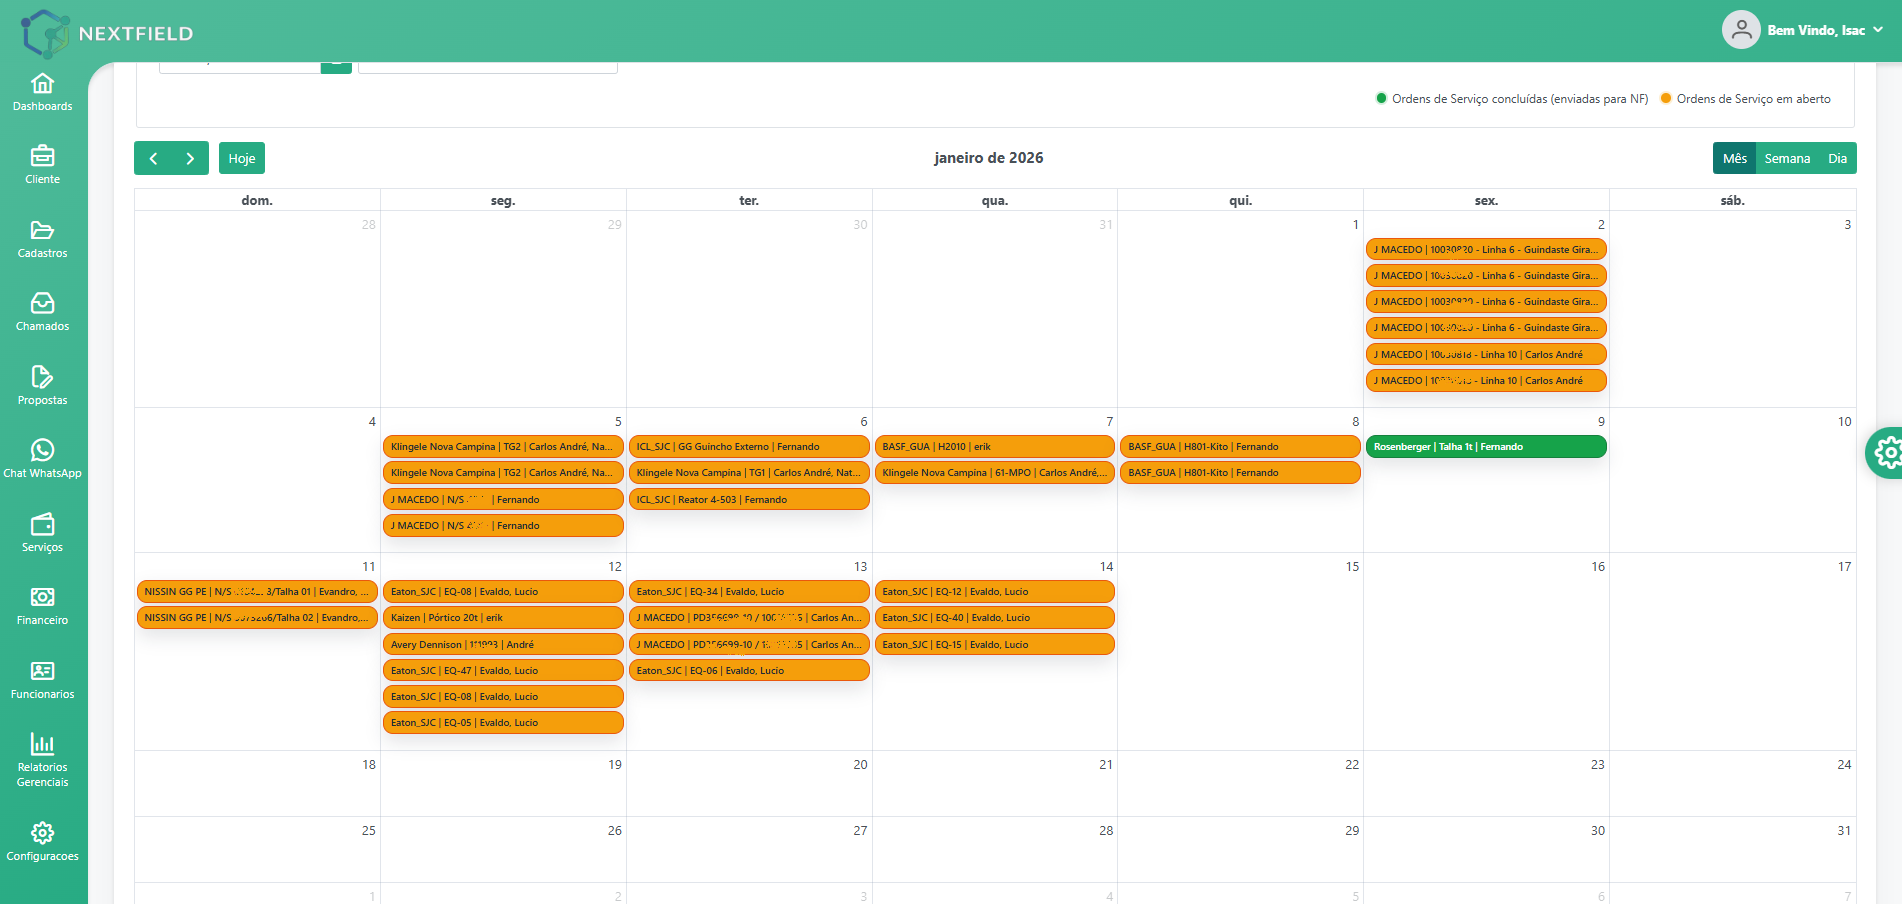Open NISSIN GG PE Talha 01 event
The height and width of the screenshot is (904, 1902).
pyautogui.click(x=257, y=592)
